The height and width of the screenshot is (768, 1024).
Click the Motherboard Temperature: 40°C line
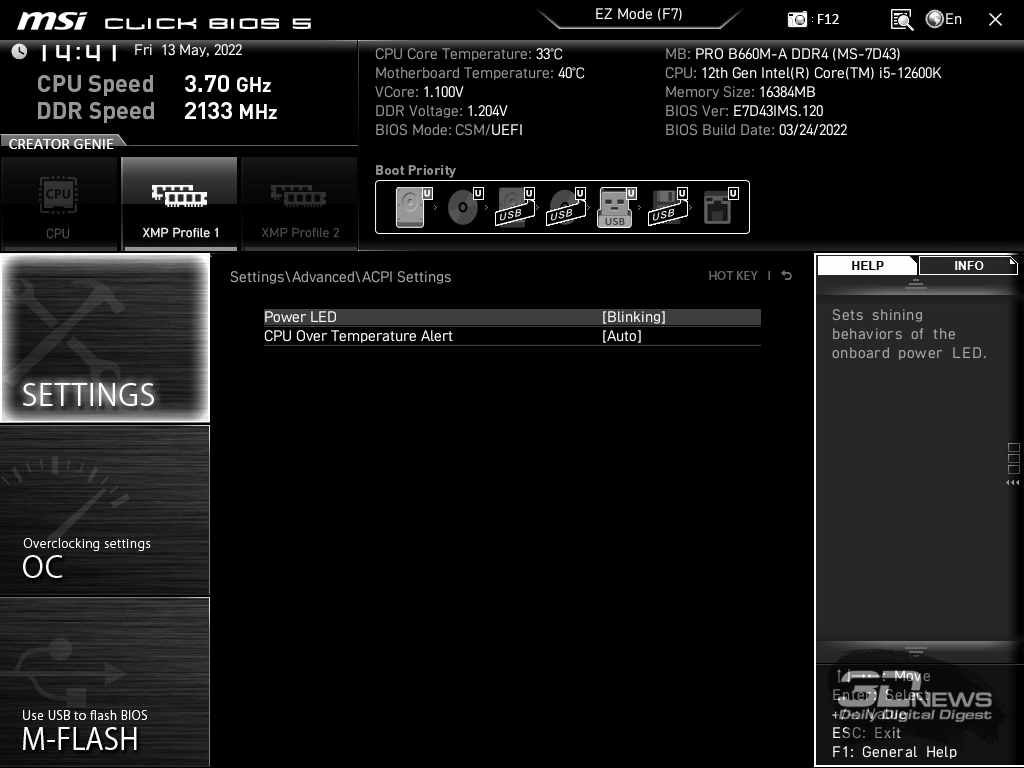480,72
